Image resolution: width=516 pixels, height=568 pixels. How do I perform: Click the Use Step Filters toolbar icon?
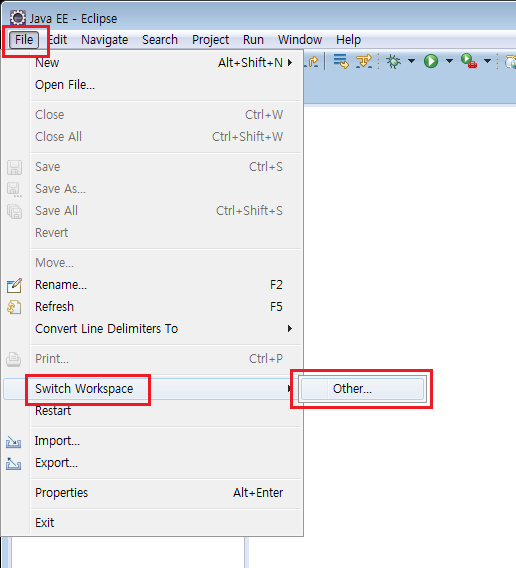[364, 61]
